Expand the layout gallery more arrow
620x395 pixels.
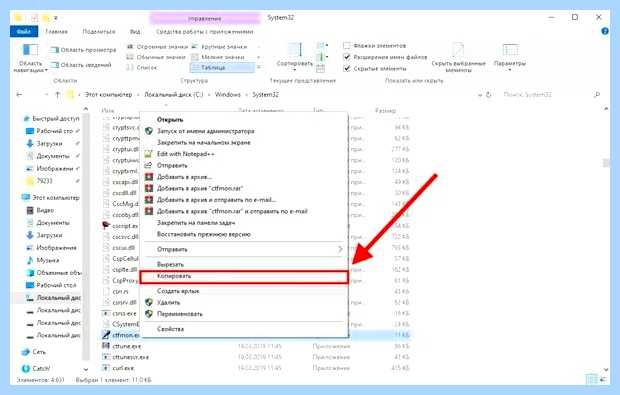(259, 68)
